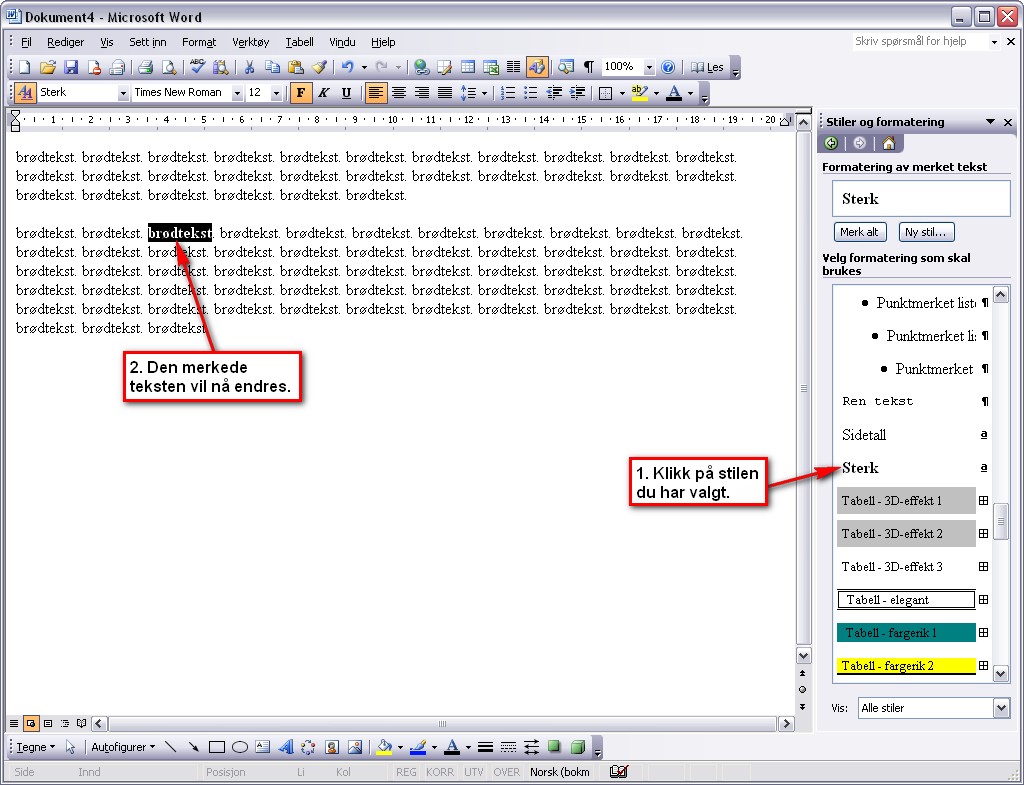Click the Save floppy disk icon
Screen dimensions: 1024x785
tap(71, 67)
